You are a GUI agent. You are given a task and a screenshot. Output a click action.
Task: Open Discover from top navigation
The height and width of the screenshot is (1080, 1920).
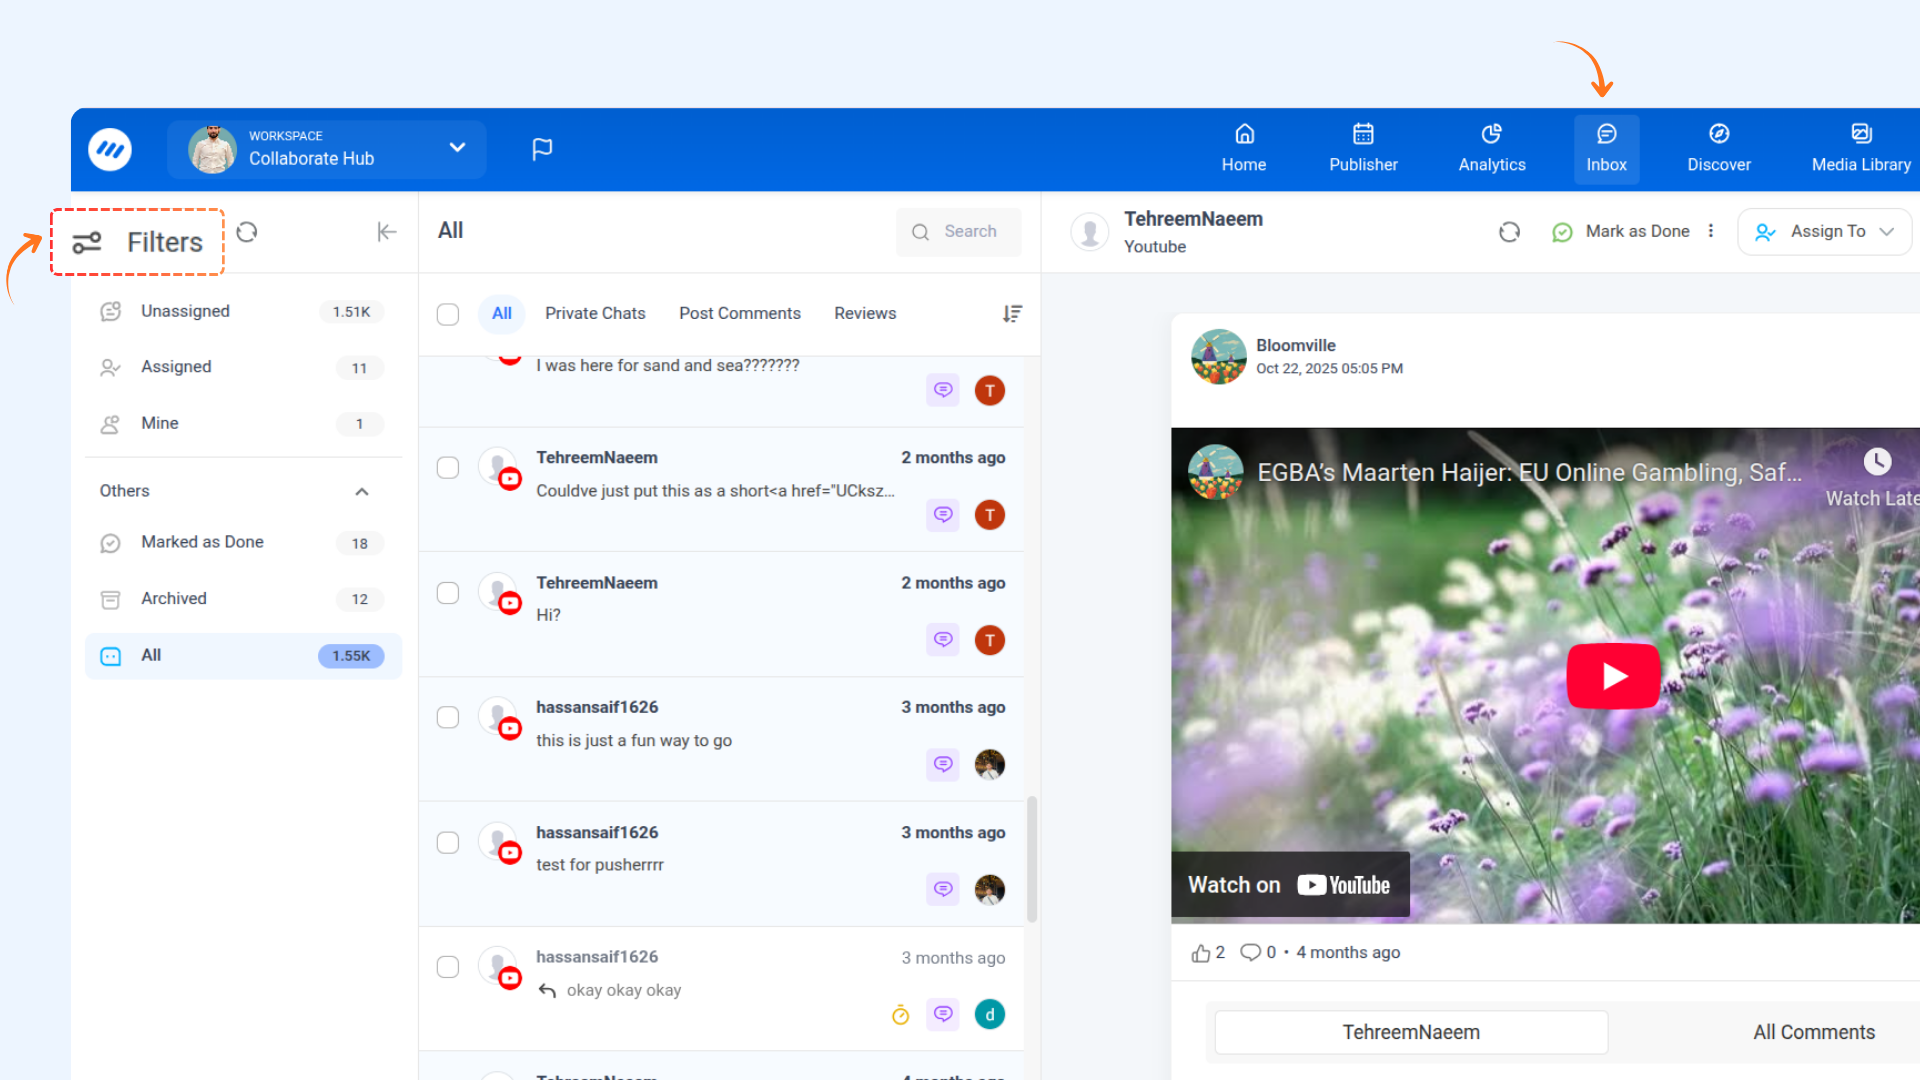(x=1719, y=148)
